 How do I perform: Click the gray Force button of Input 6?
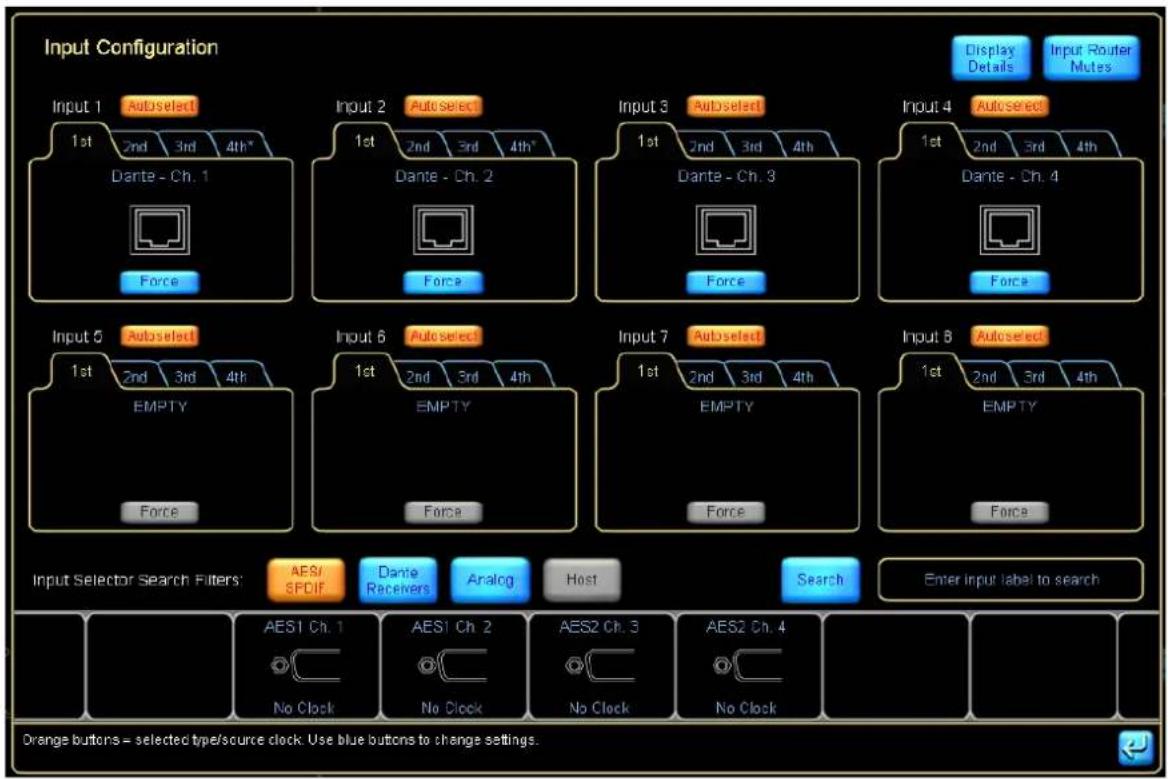coord(443,512)
